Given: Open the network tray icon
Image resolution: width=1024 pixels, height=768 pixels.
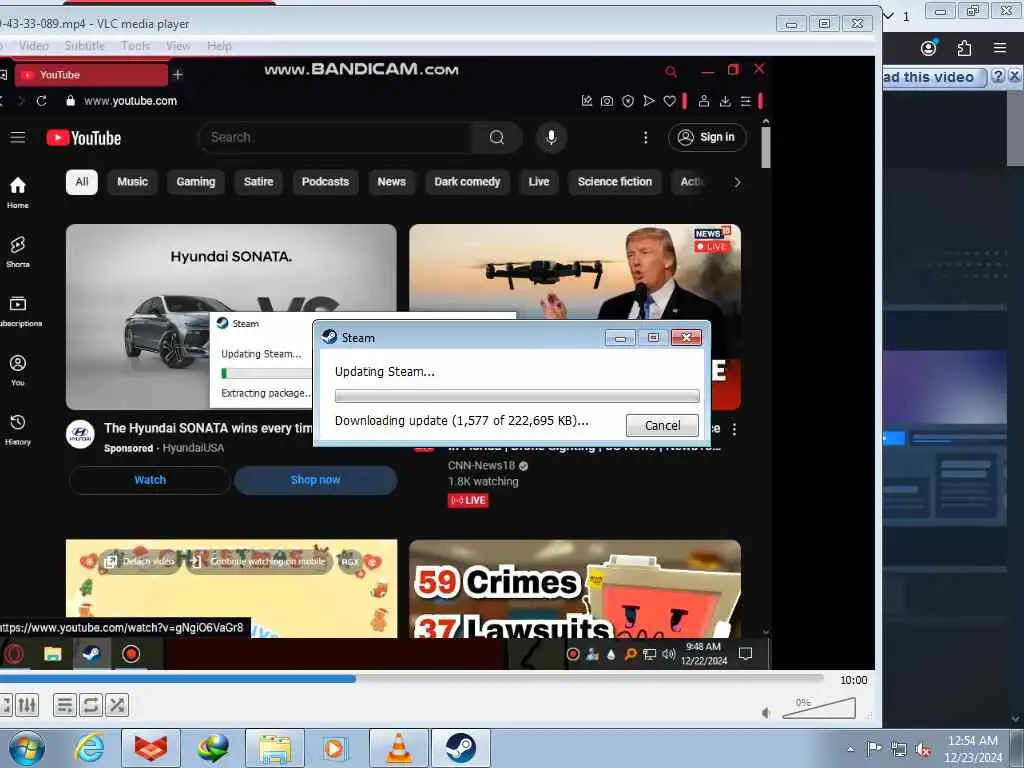Looking at the screenshot, I should pos(899,749).
